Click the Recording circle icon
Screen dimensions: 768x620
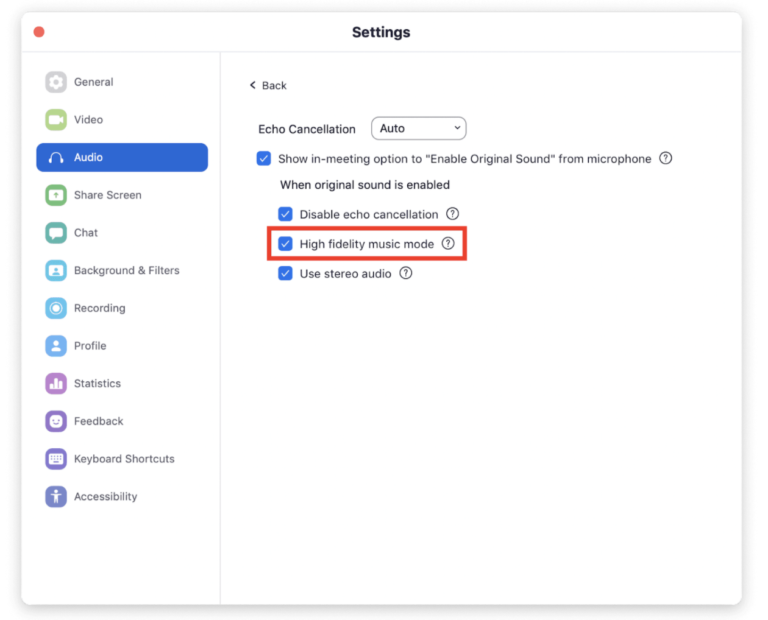pos(56,308)
